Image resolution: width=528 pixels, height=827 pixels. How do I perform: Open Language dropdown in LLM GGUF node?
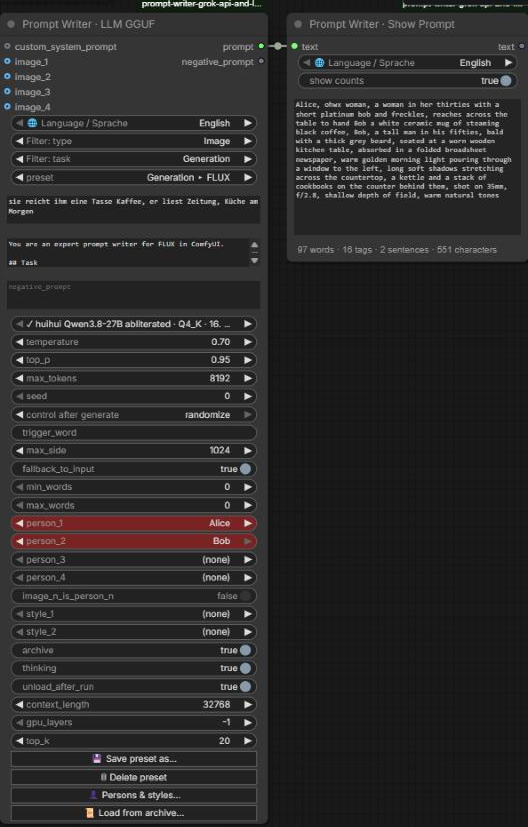pos(133,123)
